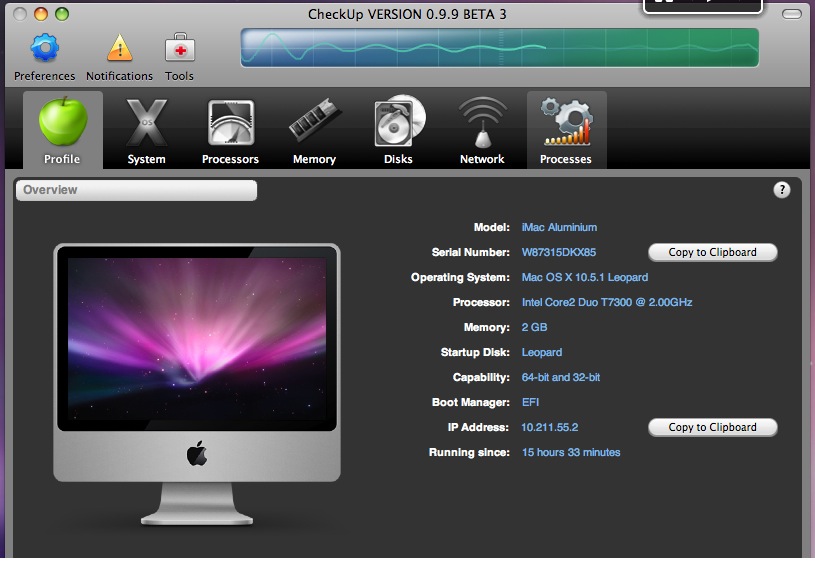Click the Overview section header
This screenshot has height=561, width=815.
136,190
